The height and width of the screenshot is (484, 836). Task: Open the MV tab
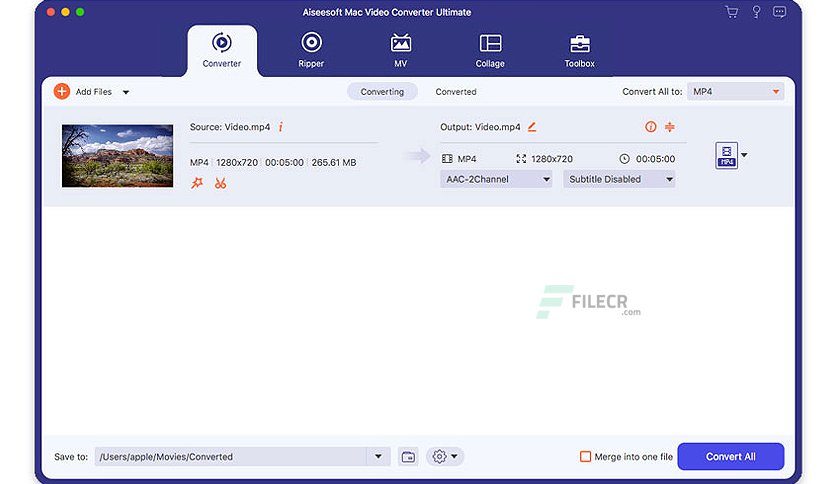pos(400,51)
